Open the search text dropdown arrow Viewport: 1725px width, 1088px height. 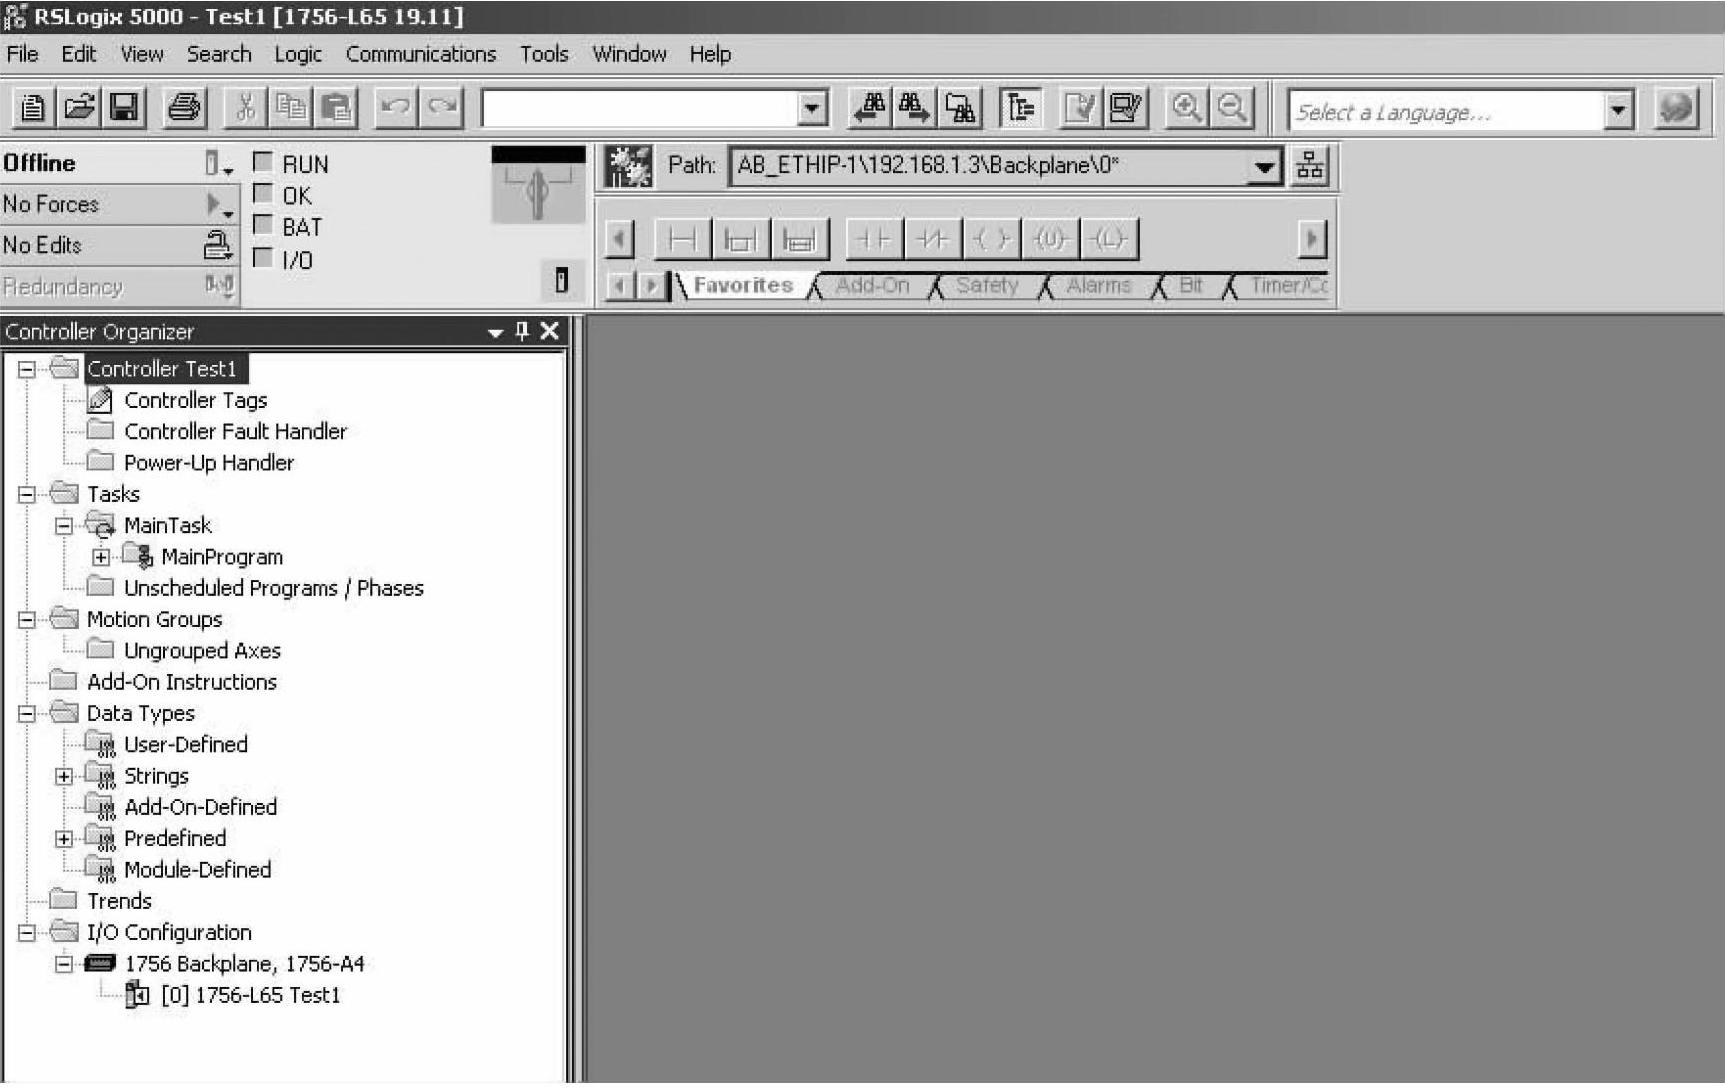click(813, 108)
